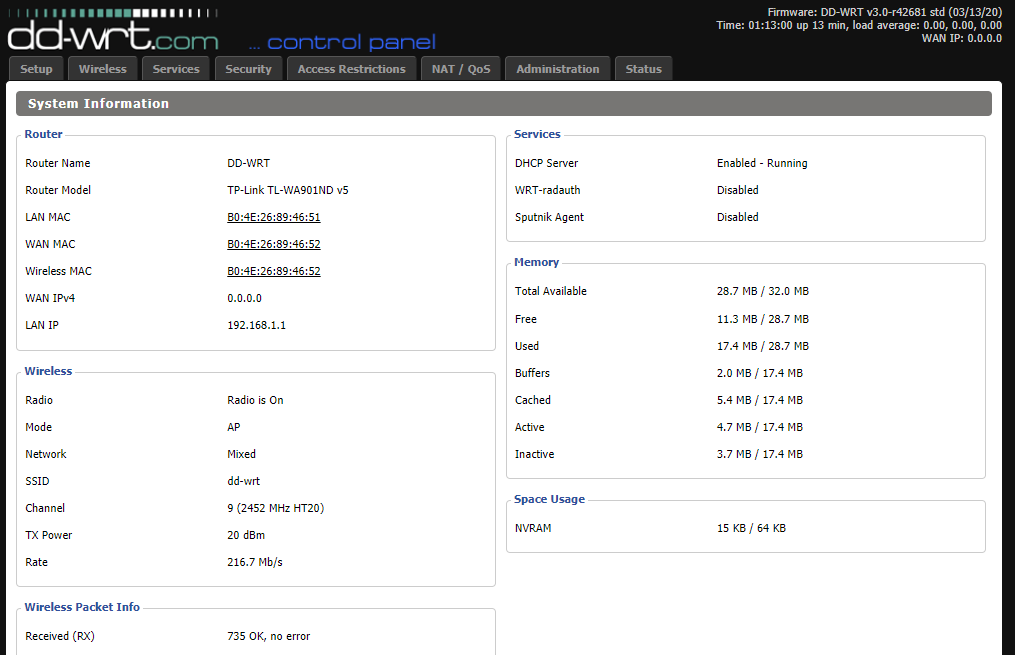Select the Inactive value 3.7 MB / 17.4 MB
This screenshot has height=655, width=1015.
(x=760, y=454)
